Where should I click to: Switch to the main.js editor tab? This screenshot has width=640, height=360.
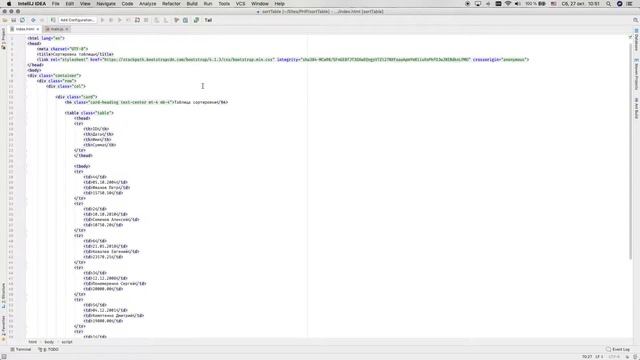point(57,29)
